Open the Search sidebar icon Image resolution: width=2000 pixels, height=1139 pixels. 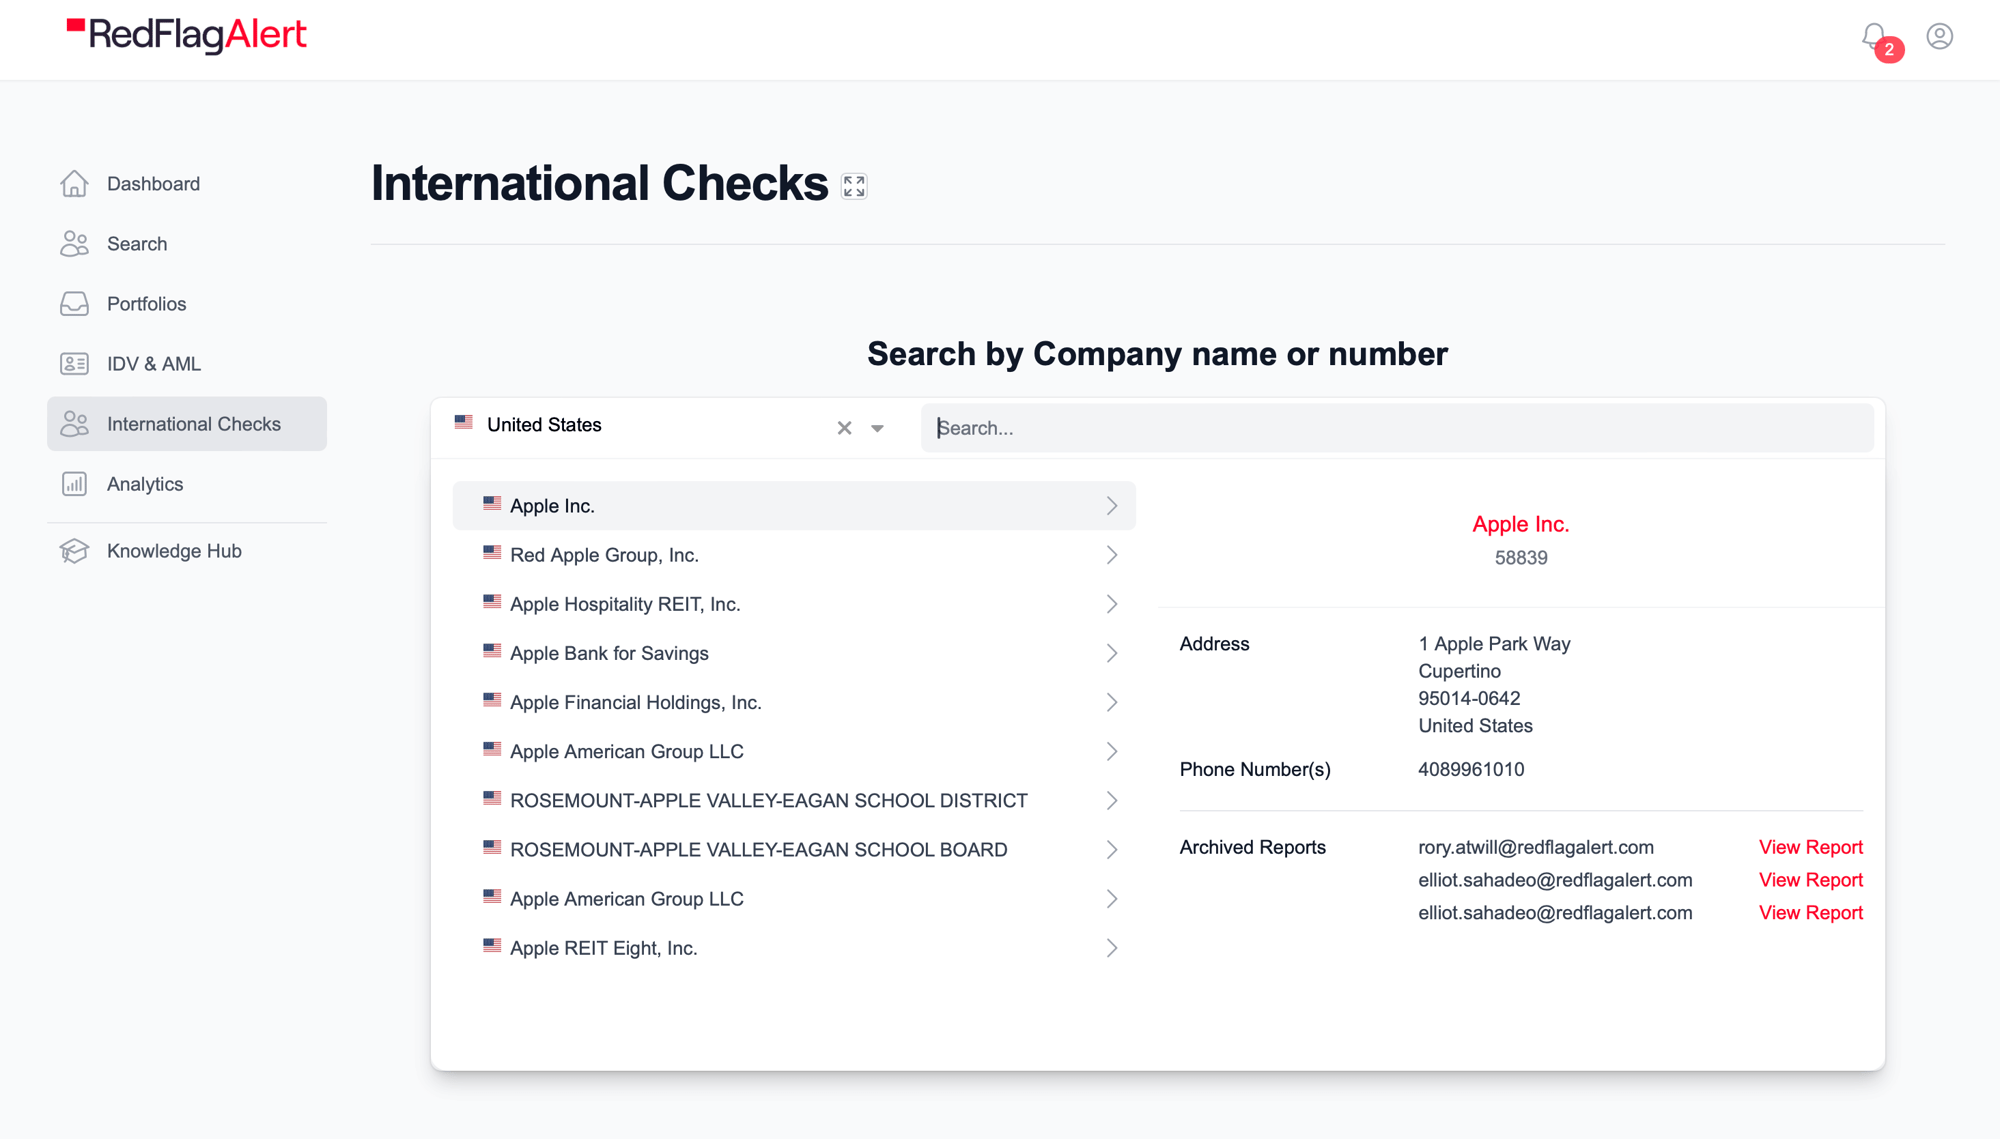pyautogui.click(x=76, y=243)
